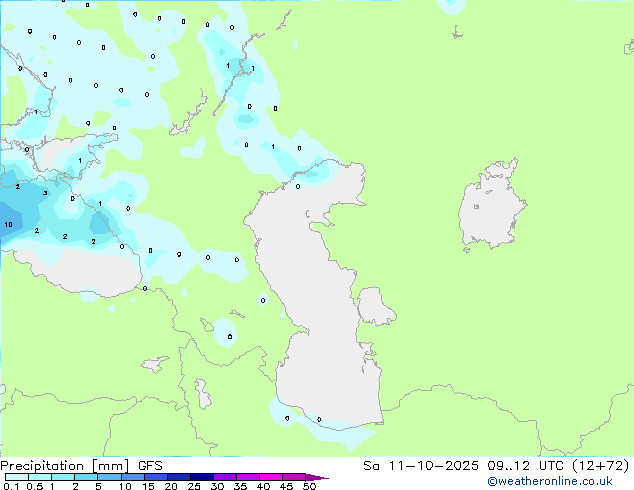Viewport: 634px width, 490px height.
Task: Select the 45–50 mm legend swatch
Action: [294, 477]
